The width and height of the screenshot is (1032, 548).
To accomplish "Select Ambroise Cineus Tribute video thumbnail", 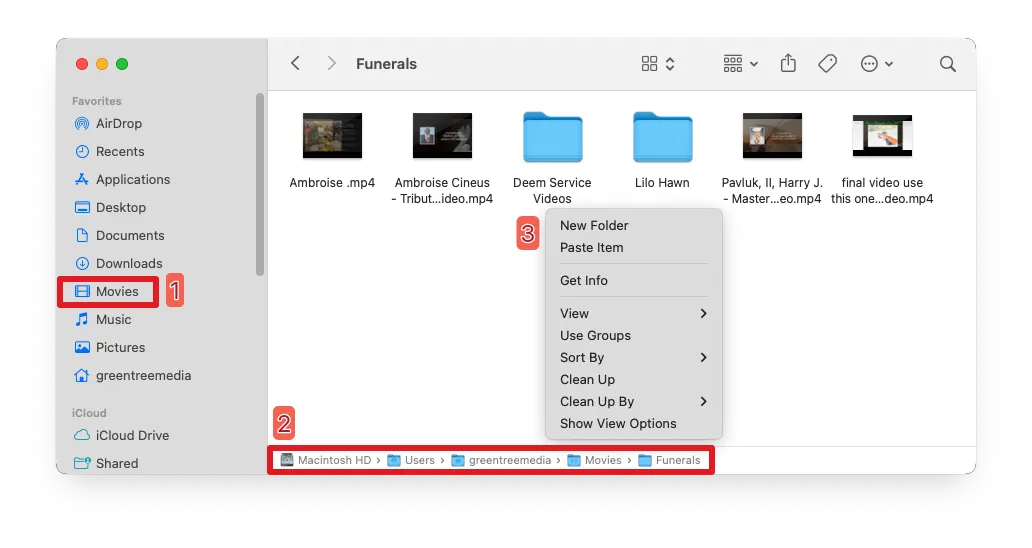I will coord(442,136).
